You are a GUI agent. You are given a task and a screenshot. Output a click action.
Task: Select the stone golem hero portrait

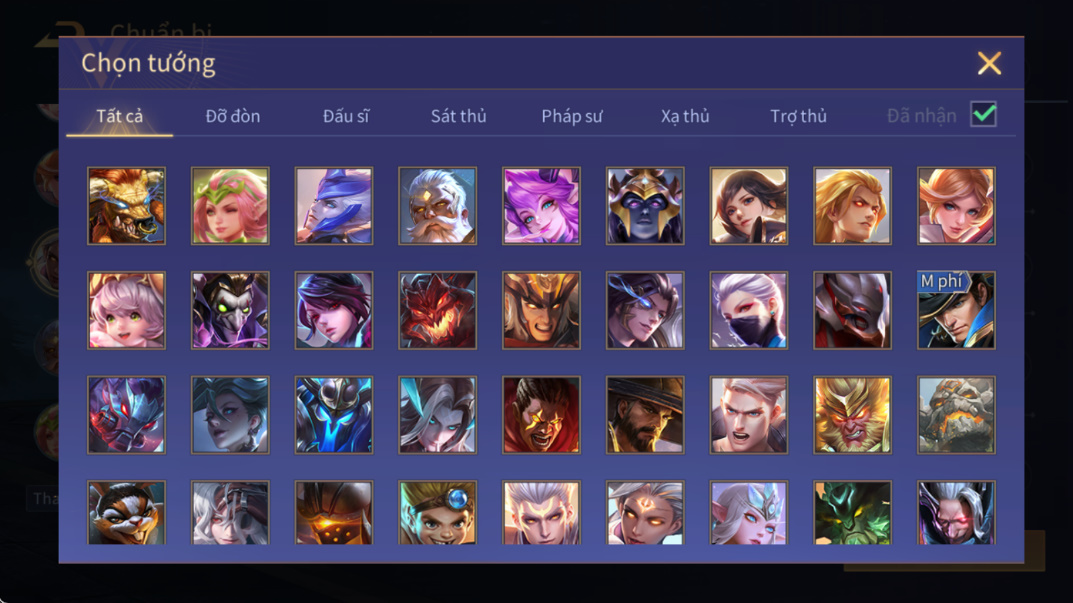point(956,415)
